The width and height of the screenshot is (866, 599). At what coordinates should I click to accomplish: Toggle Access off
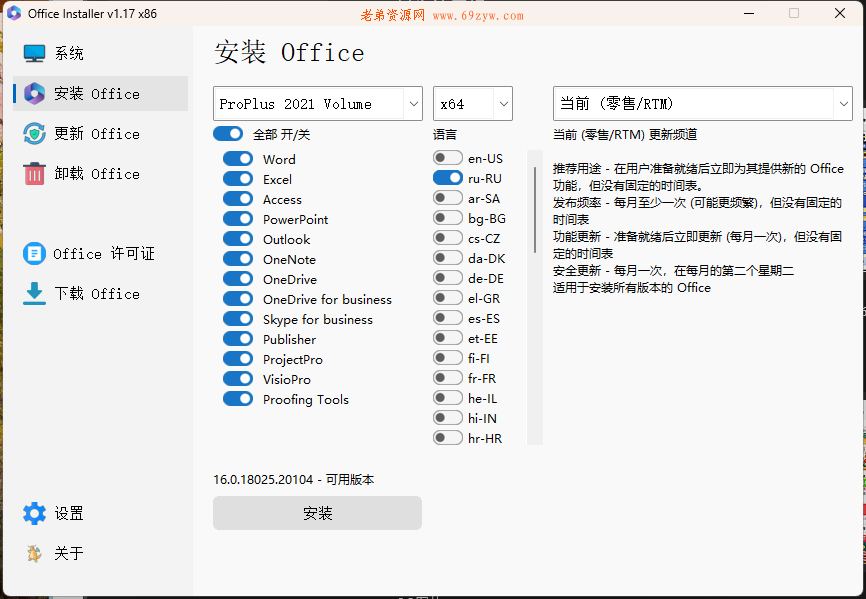[238, 199]
